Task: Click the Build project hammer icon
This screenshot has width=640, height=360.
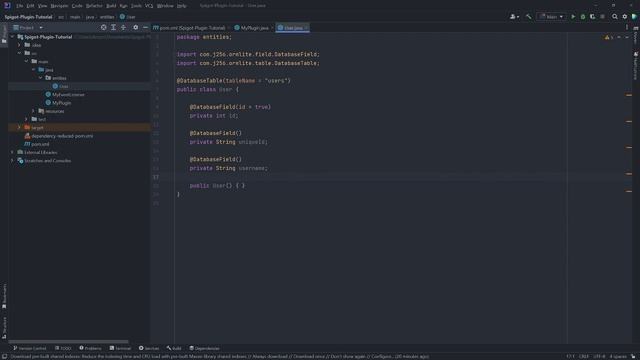Action: coord(529,17)
